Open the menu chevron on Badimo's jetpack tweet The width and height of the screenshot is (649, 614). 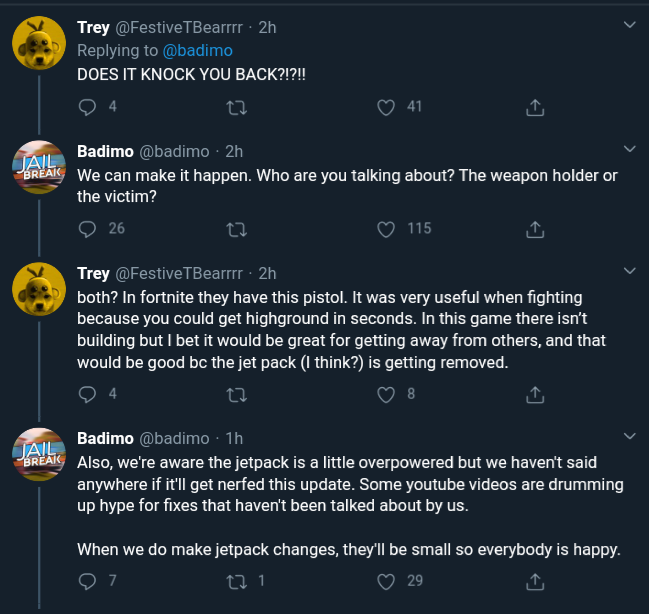click(x=629, y=436)
